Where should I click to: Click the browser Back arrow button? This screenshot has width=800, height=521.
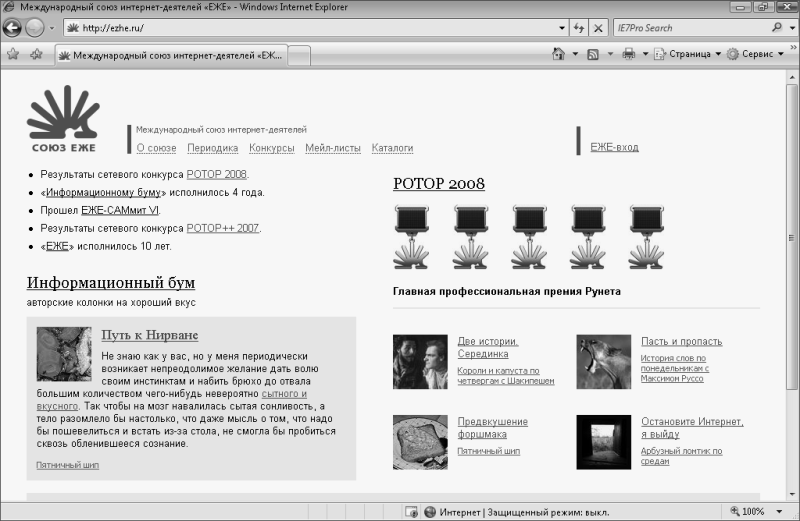(x=12, y=28)
